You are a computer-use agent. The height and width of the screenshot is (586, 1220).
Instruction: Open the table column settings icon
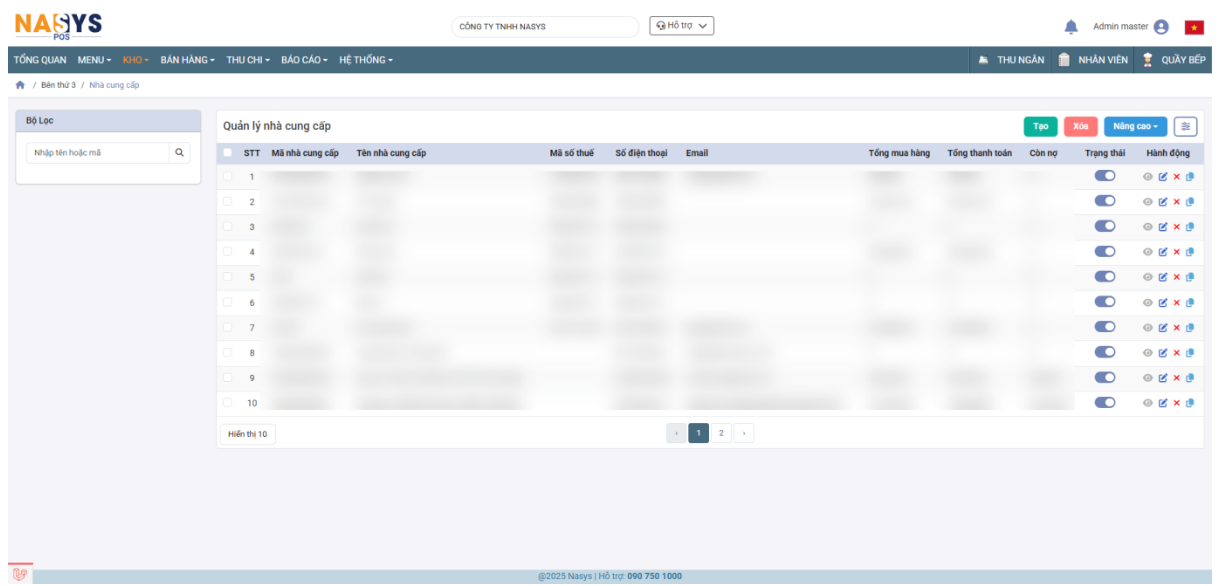click(1185, 127)
